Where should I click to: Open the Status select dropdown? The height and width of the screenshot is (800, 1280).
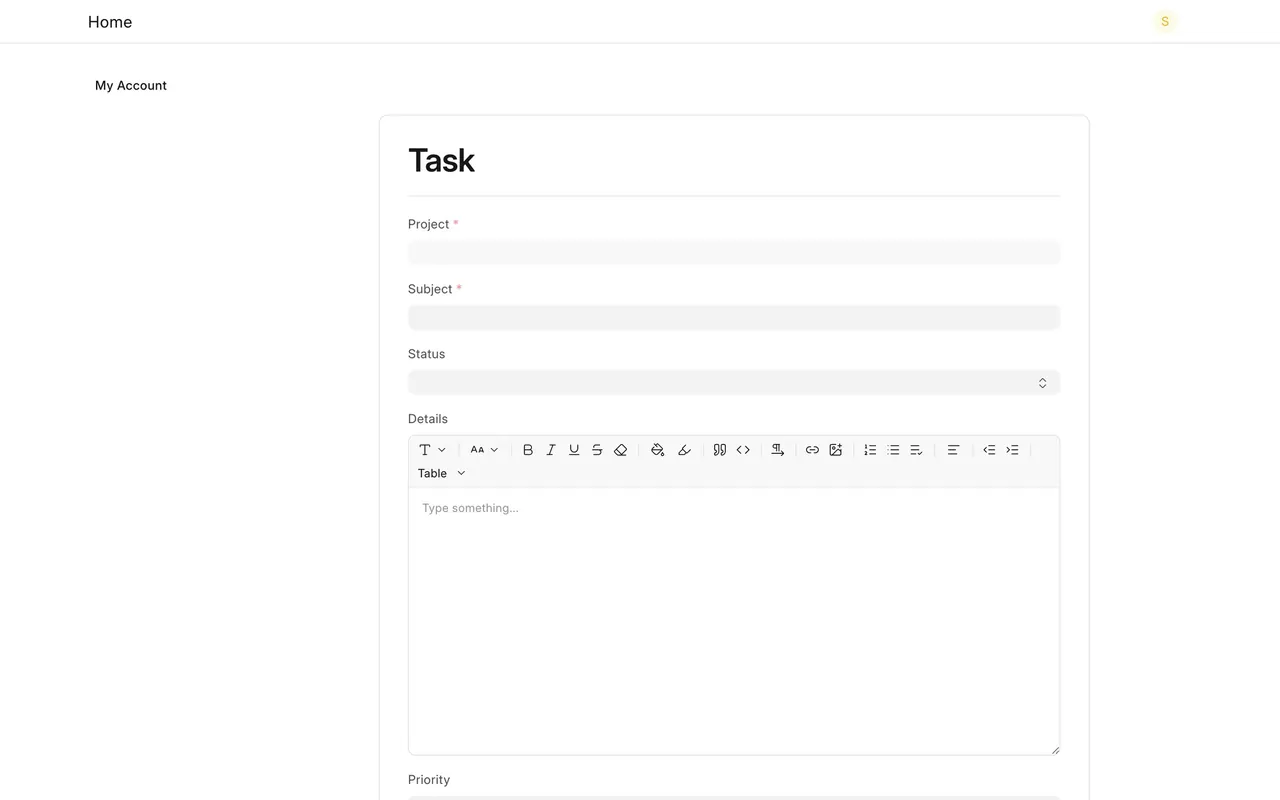pyautogui.click(x=734, y=383)
